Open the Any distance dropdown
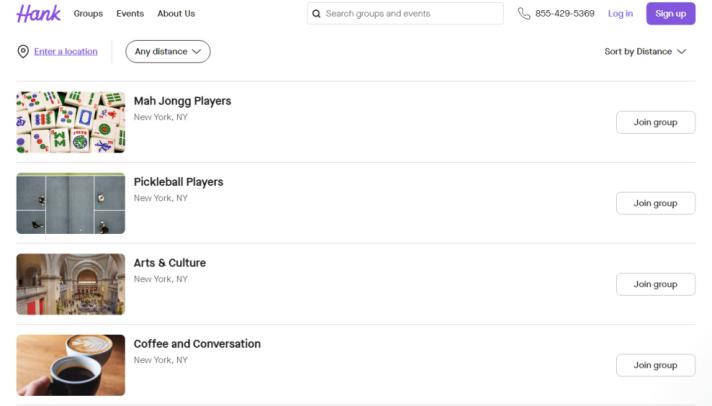This screenshot has height=406, width=712. (x=167, y=52)
